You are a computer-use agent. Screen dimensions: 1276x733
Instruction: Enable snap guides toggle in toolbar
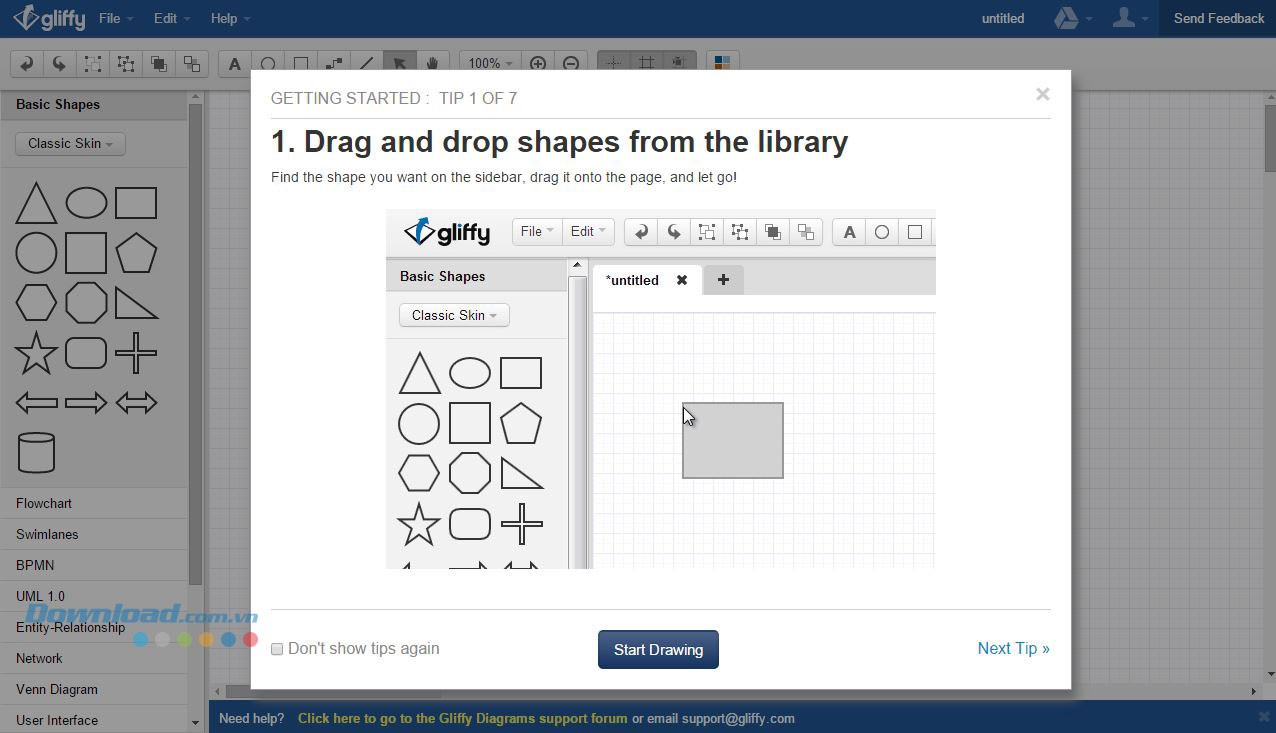pos(613,63)
